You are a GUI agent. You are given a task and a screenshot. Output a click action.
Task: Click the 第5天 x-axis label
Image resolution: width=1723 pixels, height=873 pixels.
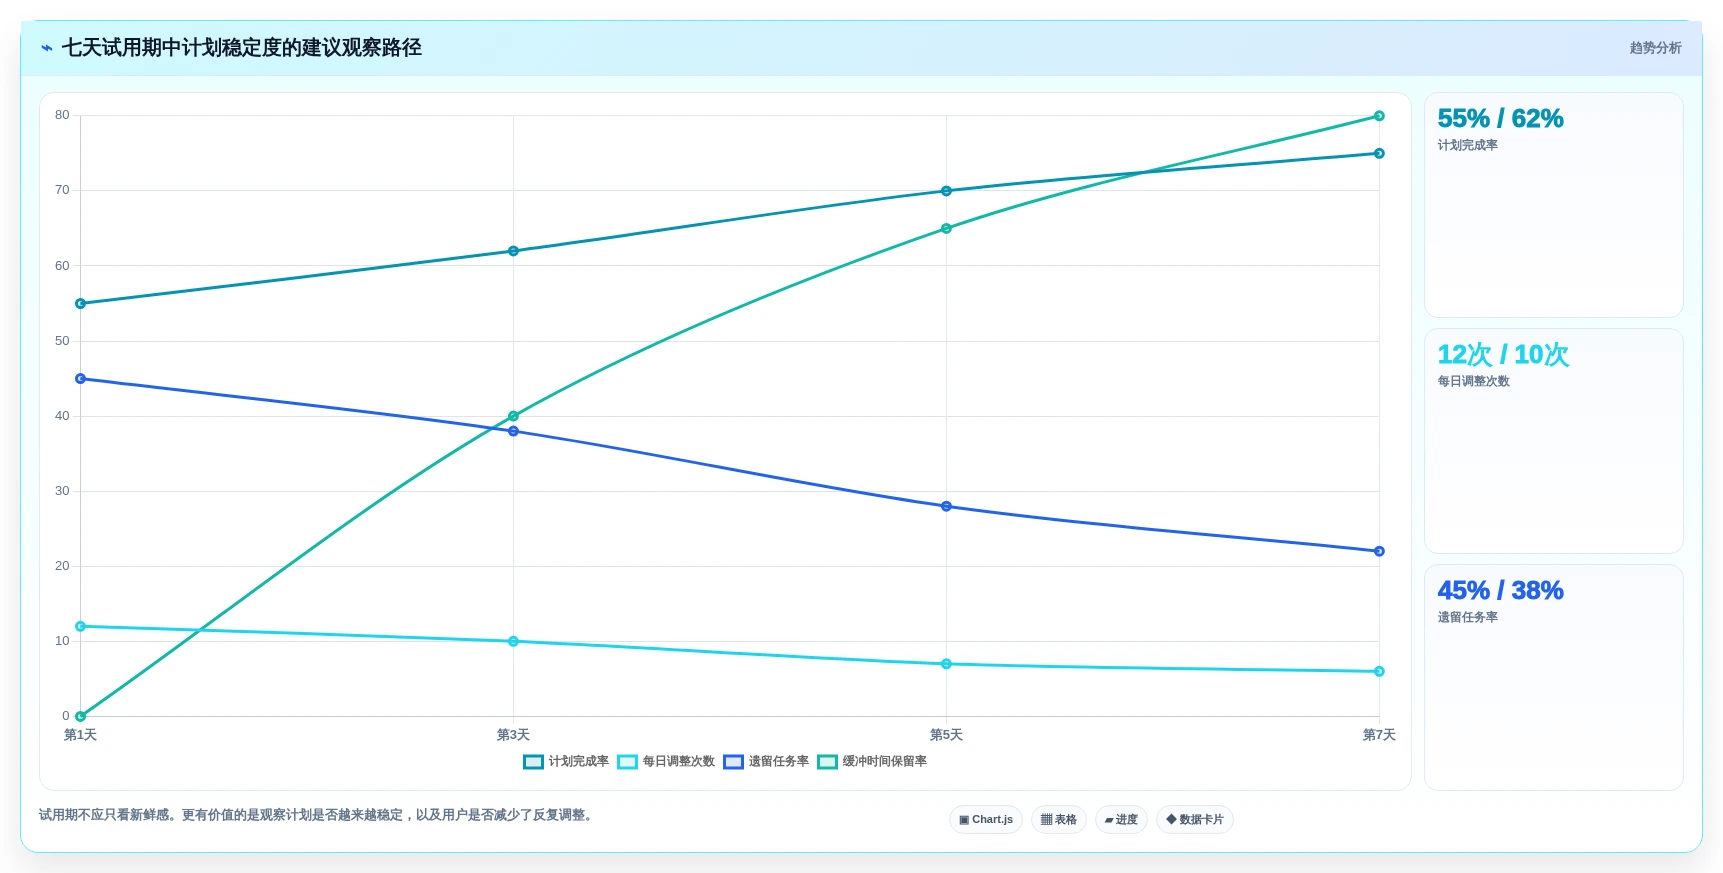tap(946, 735)
